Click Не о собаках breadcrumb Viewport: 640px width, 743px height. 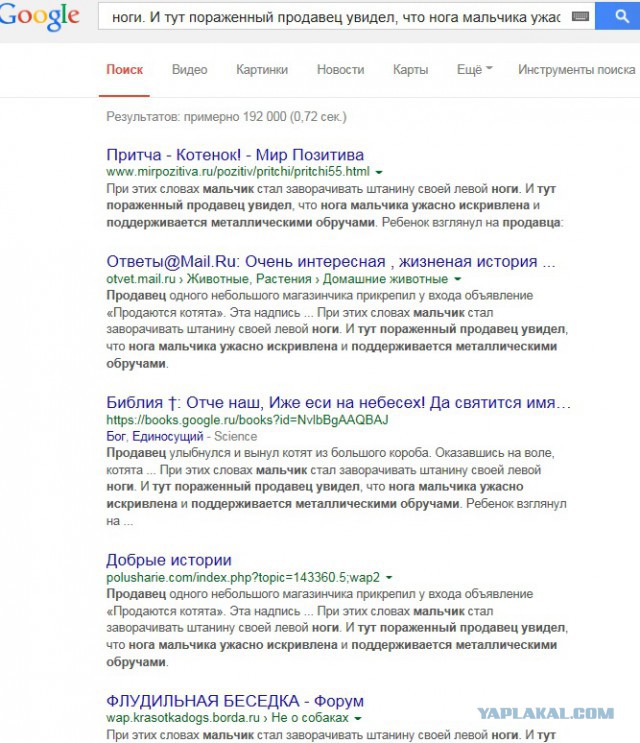[310, 718]
